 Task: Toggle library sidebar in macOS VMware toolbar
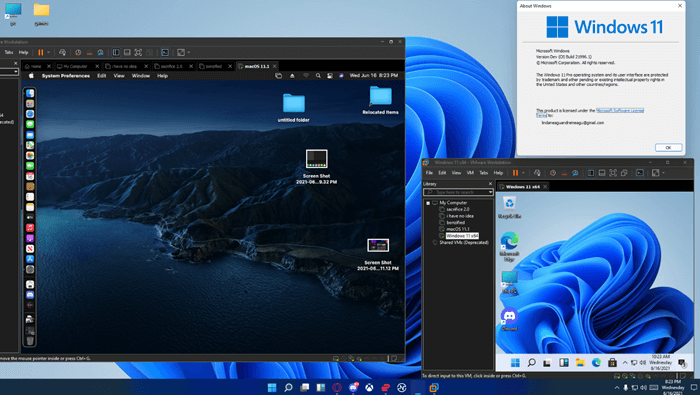click(116, 52)
